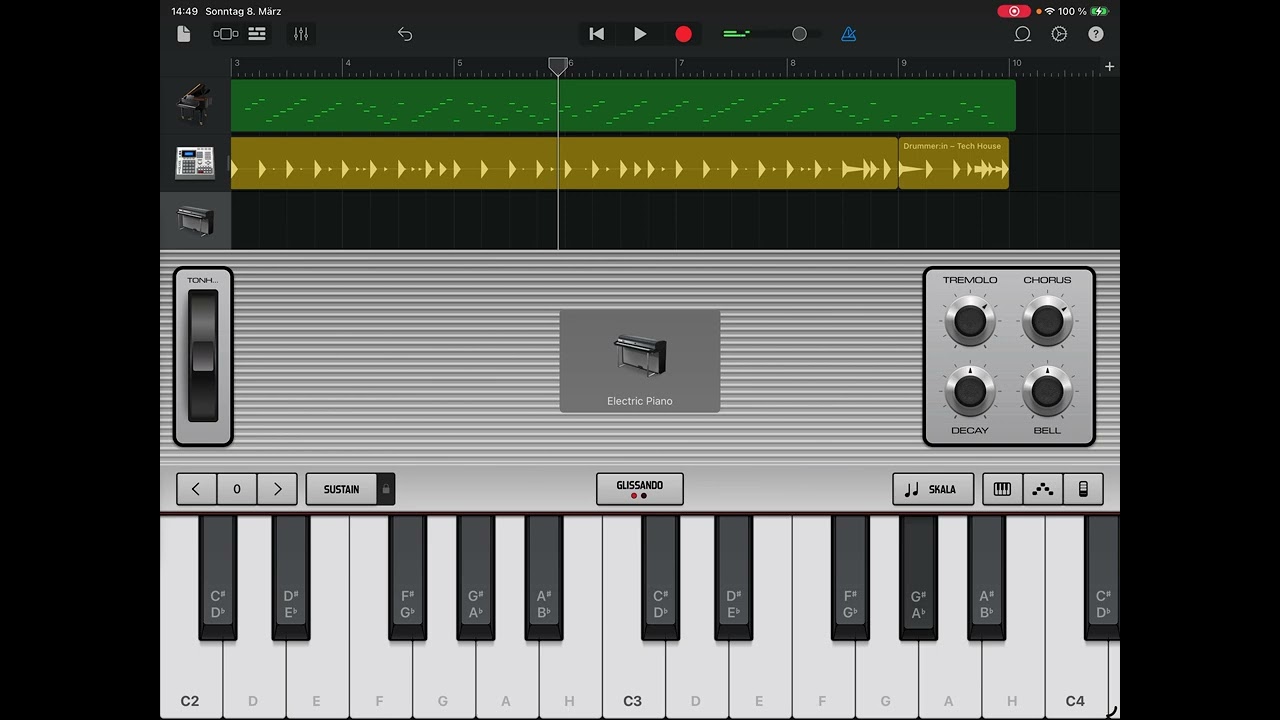This screenshot has width=1280, height=720.
Task: Open the arpeggiator settings
Action: pyautogui.click(x=1043, y=489)
